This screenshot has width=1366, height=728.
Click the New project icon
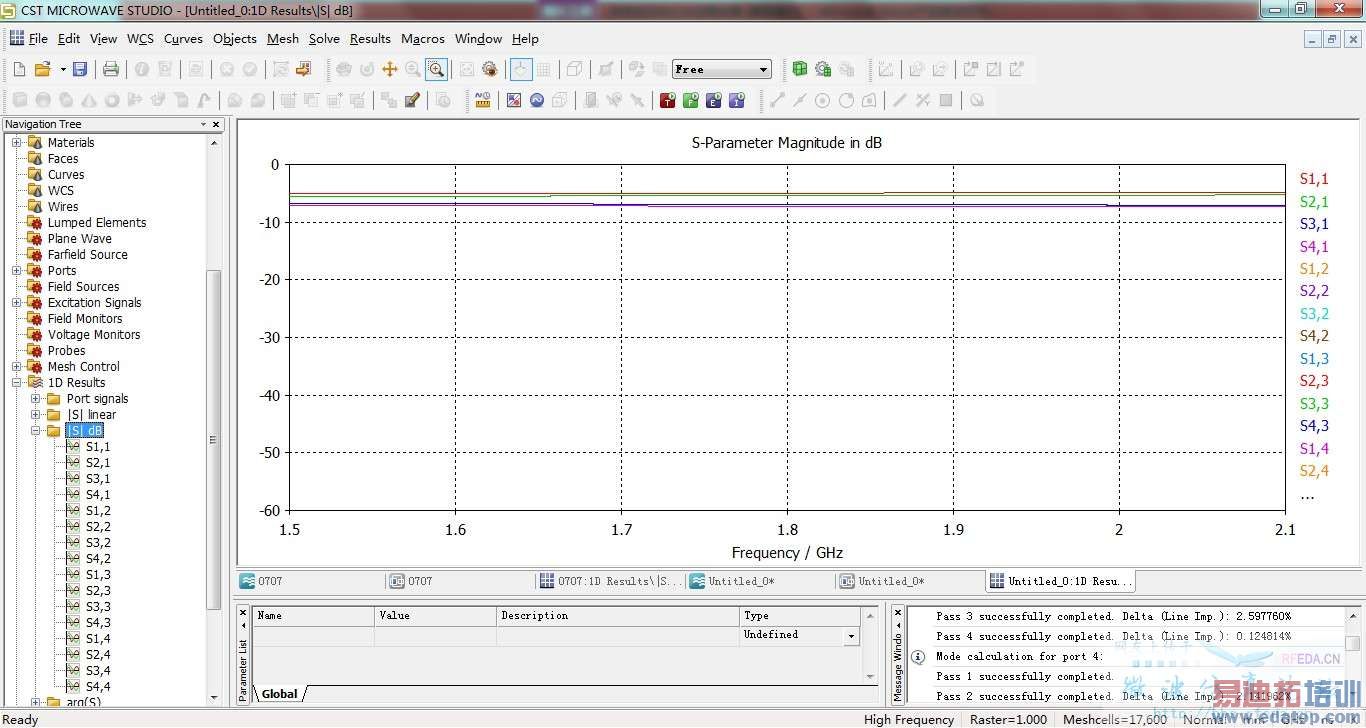[19, 69]
